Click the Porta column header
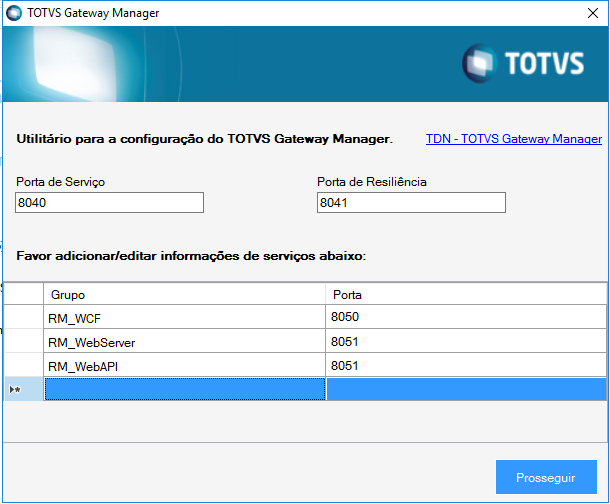The height and width of the screenshot is (504, 610). click(466, 294)
